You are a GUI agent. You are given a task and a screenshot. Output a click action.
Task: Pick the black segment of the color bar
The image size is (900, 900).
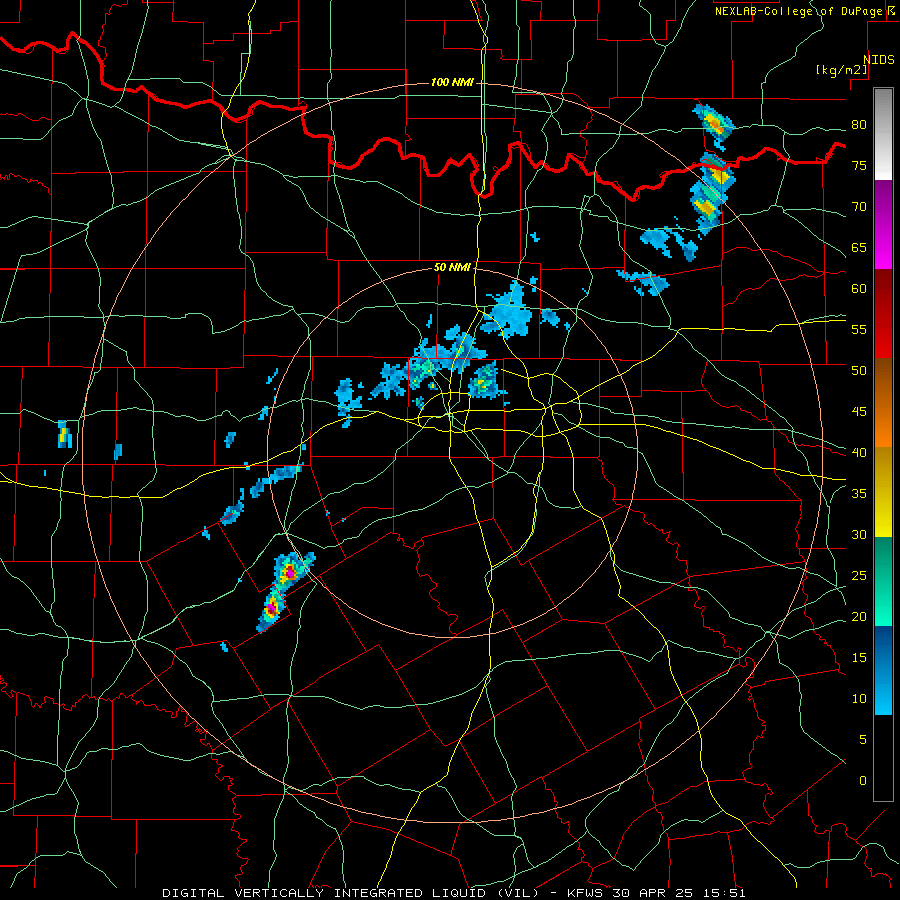[883, 758]
